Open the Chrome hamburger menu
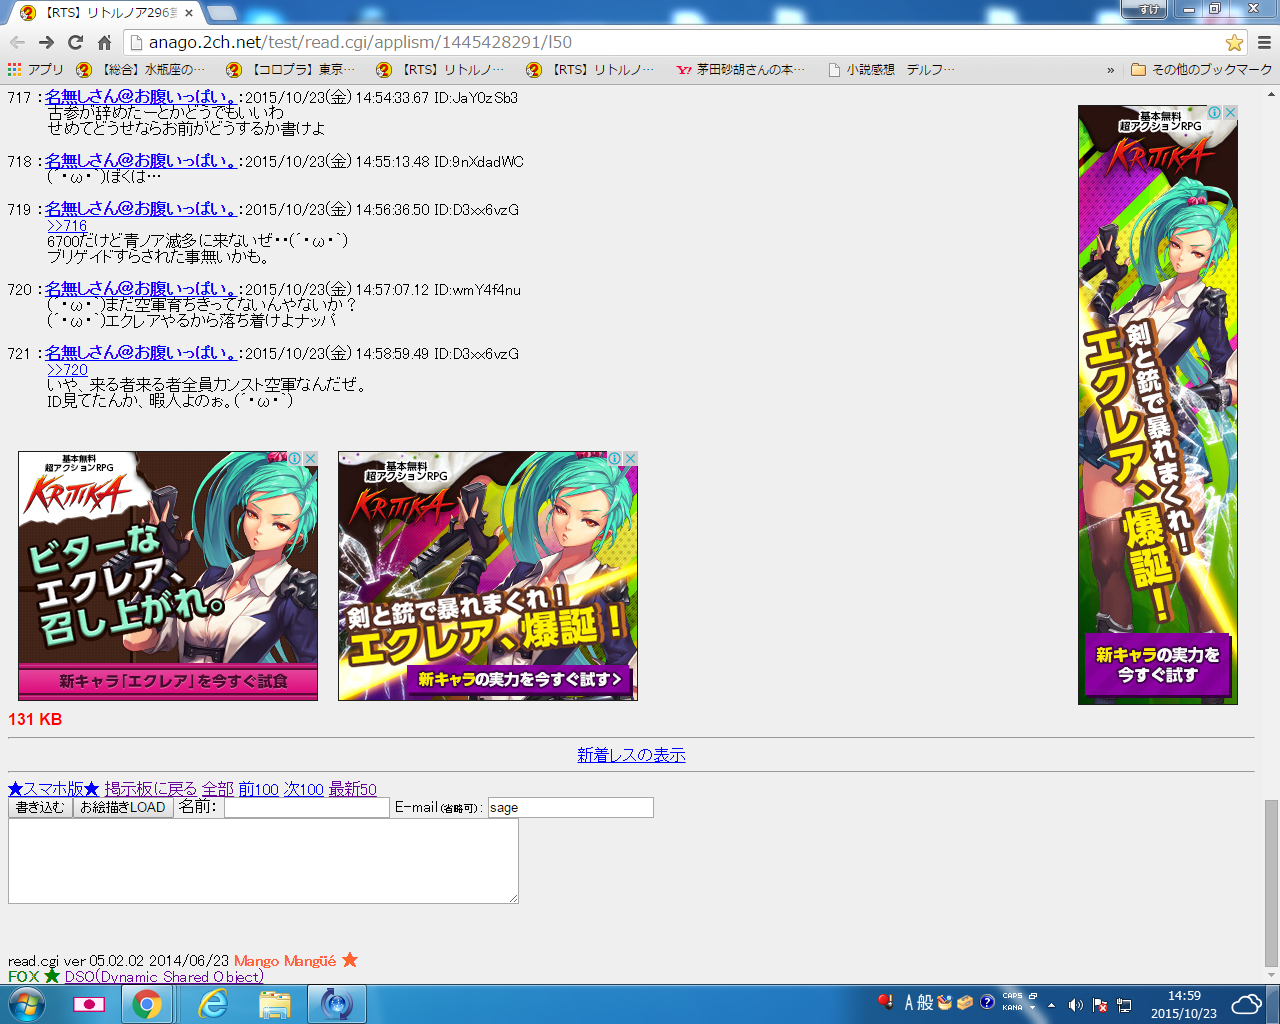This screenshot has width=1280, height=1024. pyautogui.click(x=1264, y=42)
